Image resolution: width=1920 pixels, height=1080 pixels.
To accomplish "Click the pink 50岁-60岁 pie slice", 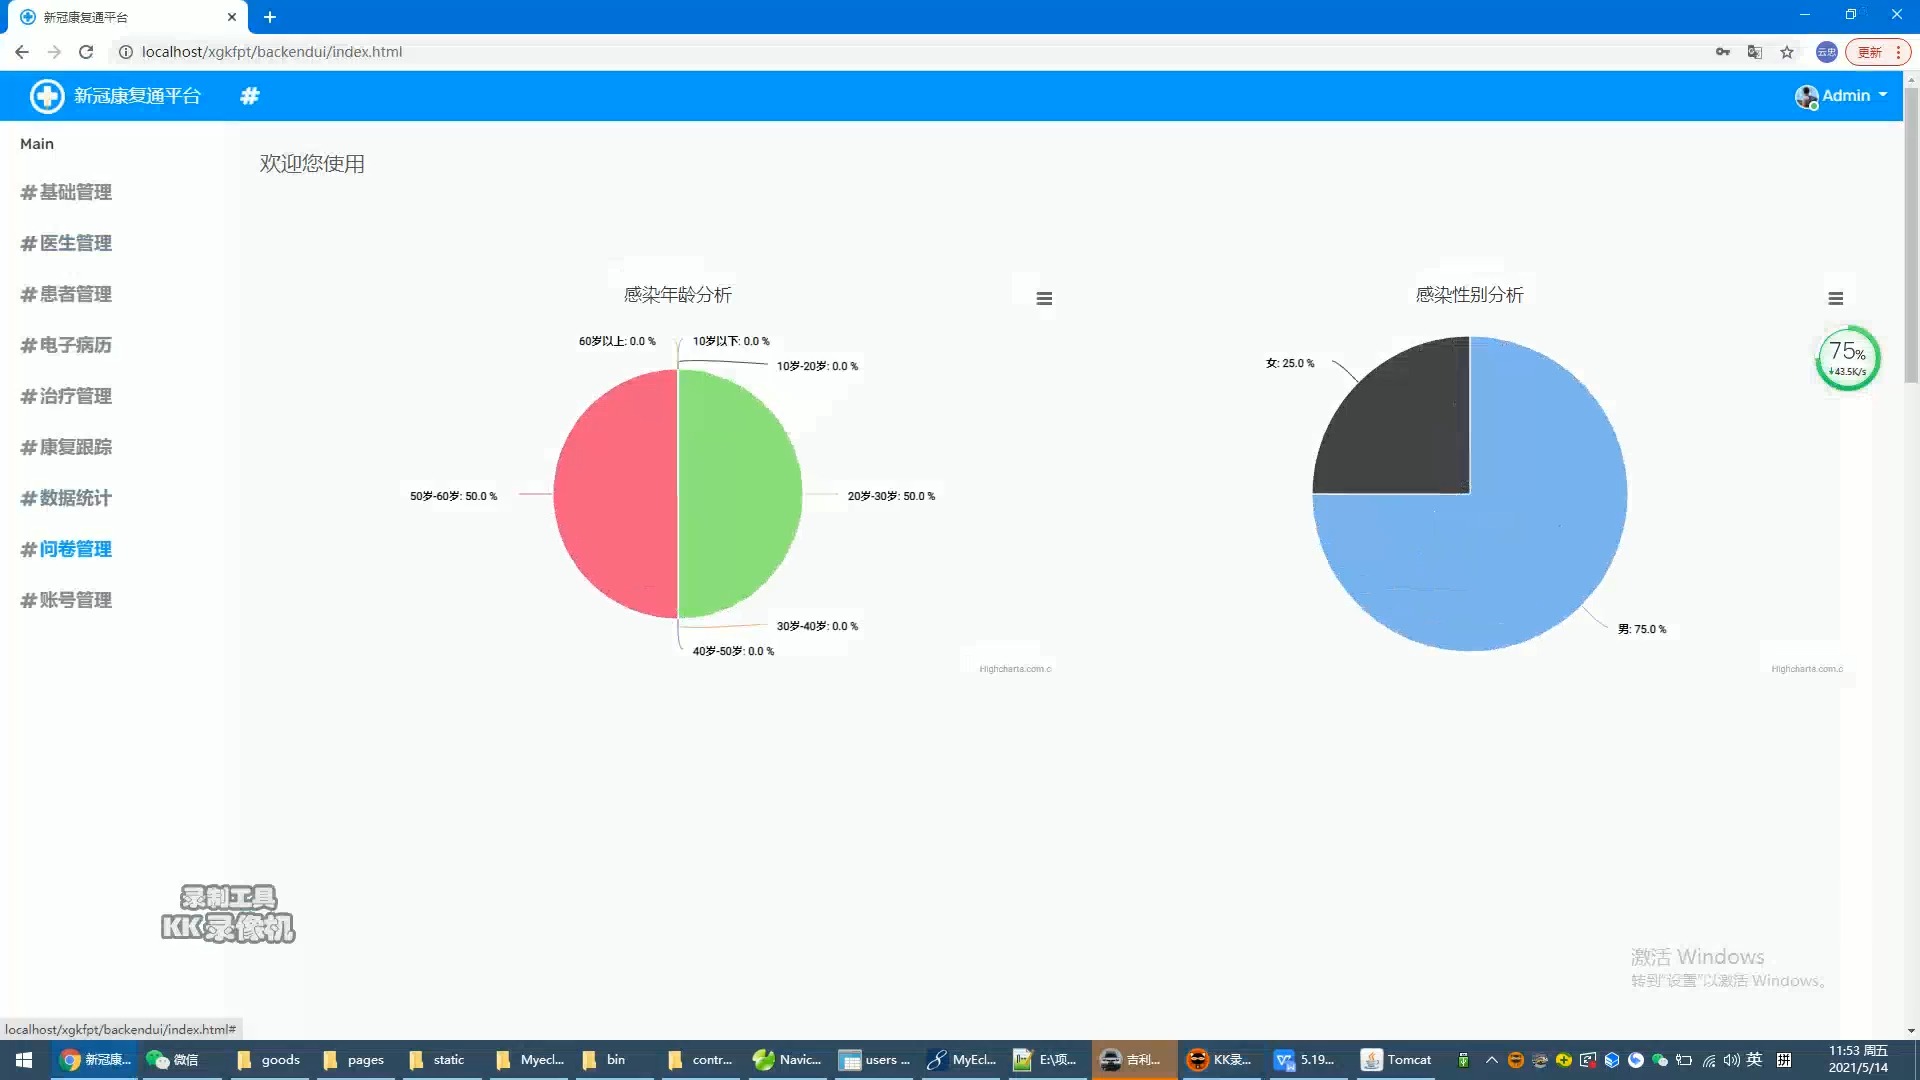I will point(615,494).
